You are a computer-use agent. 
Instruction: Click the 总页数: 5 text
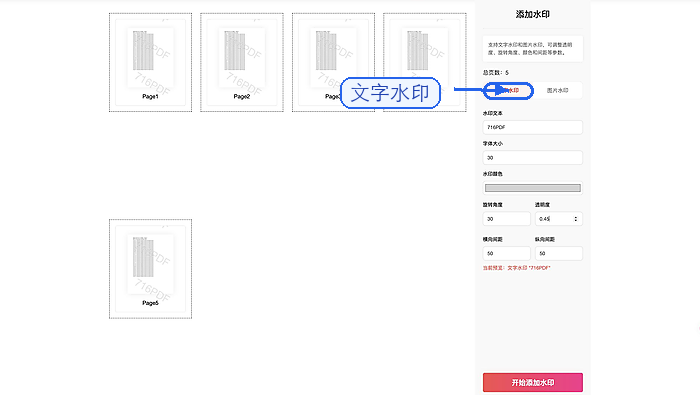tap(496, 72)
